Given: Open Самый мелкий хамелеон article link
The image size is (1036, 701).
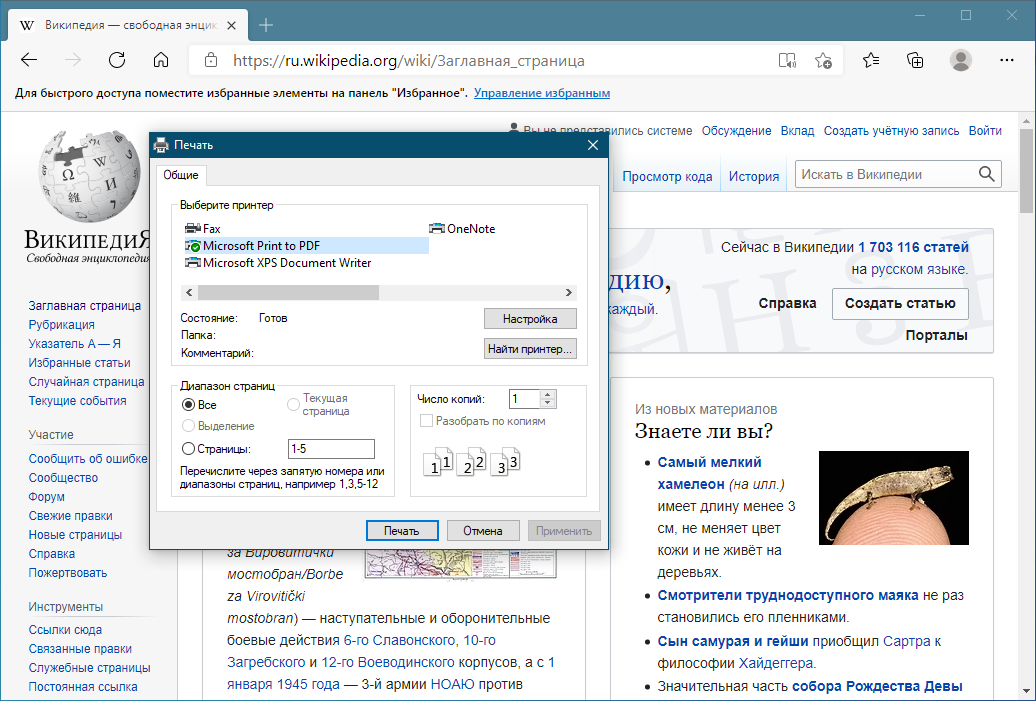Looking at the screenshot, I should tap(709, 473).
